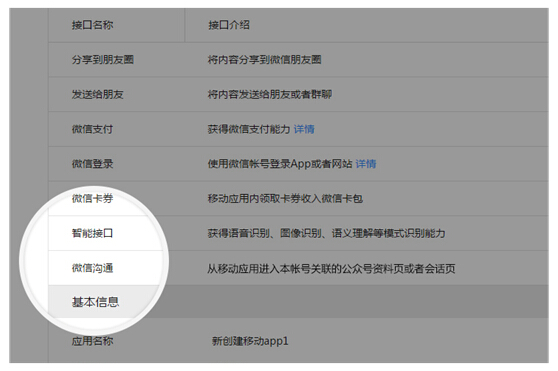Viewport: 558px width, 371px height.
Task: Select 微信卡券 in the interface list
Action: click(x=92, y=198)
